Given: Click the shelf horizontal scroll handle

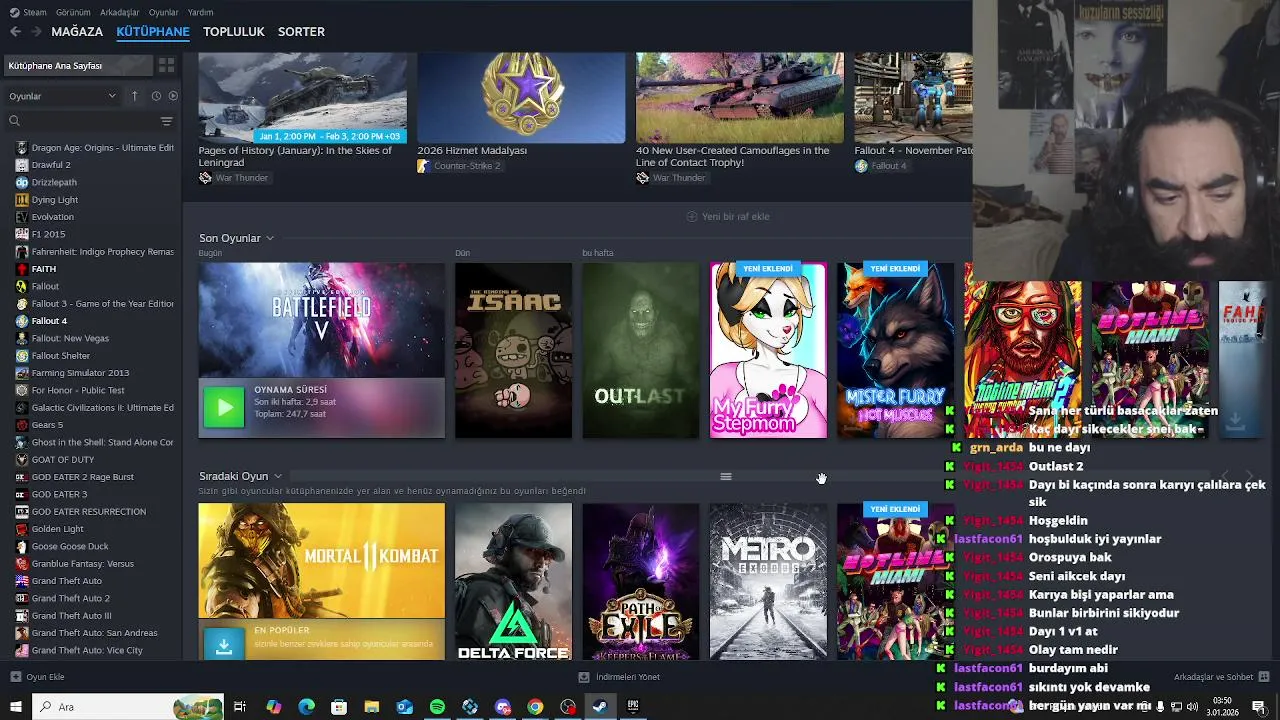Looking at the screenshot, I should pos(726,477).
